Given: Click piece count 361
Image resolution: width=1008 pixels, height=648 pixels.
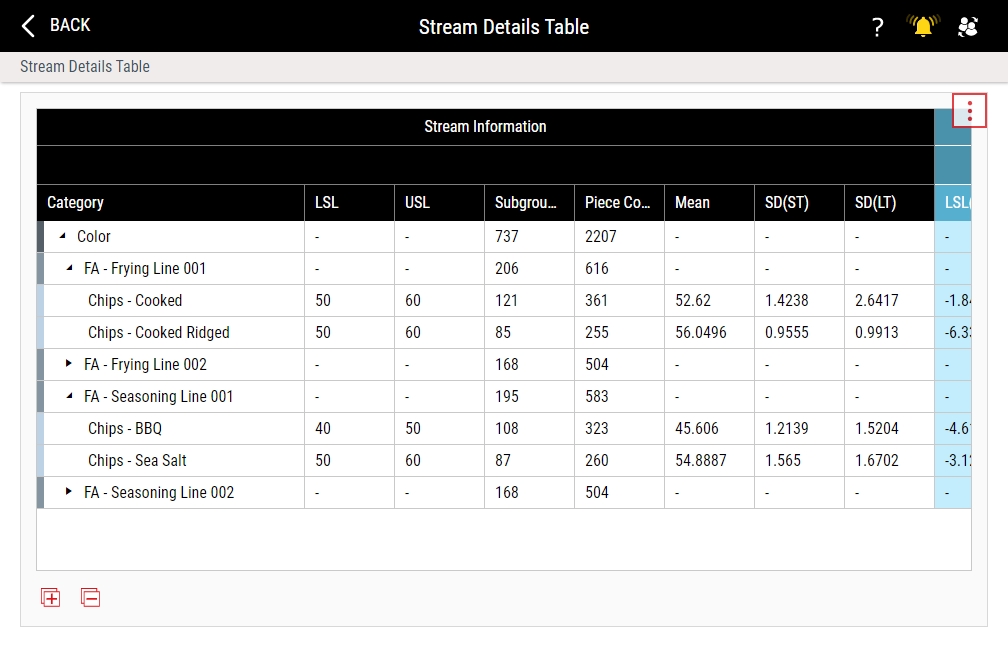Looking at the screenshot, I should (597, 300).
